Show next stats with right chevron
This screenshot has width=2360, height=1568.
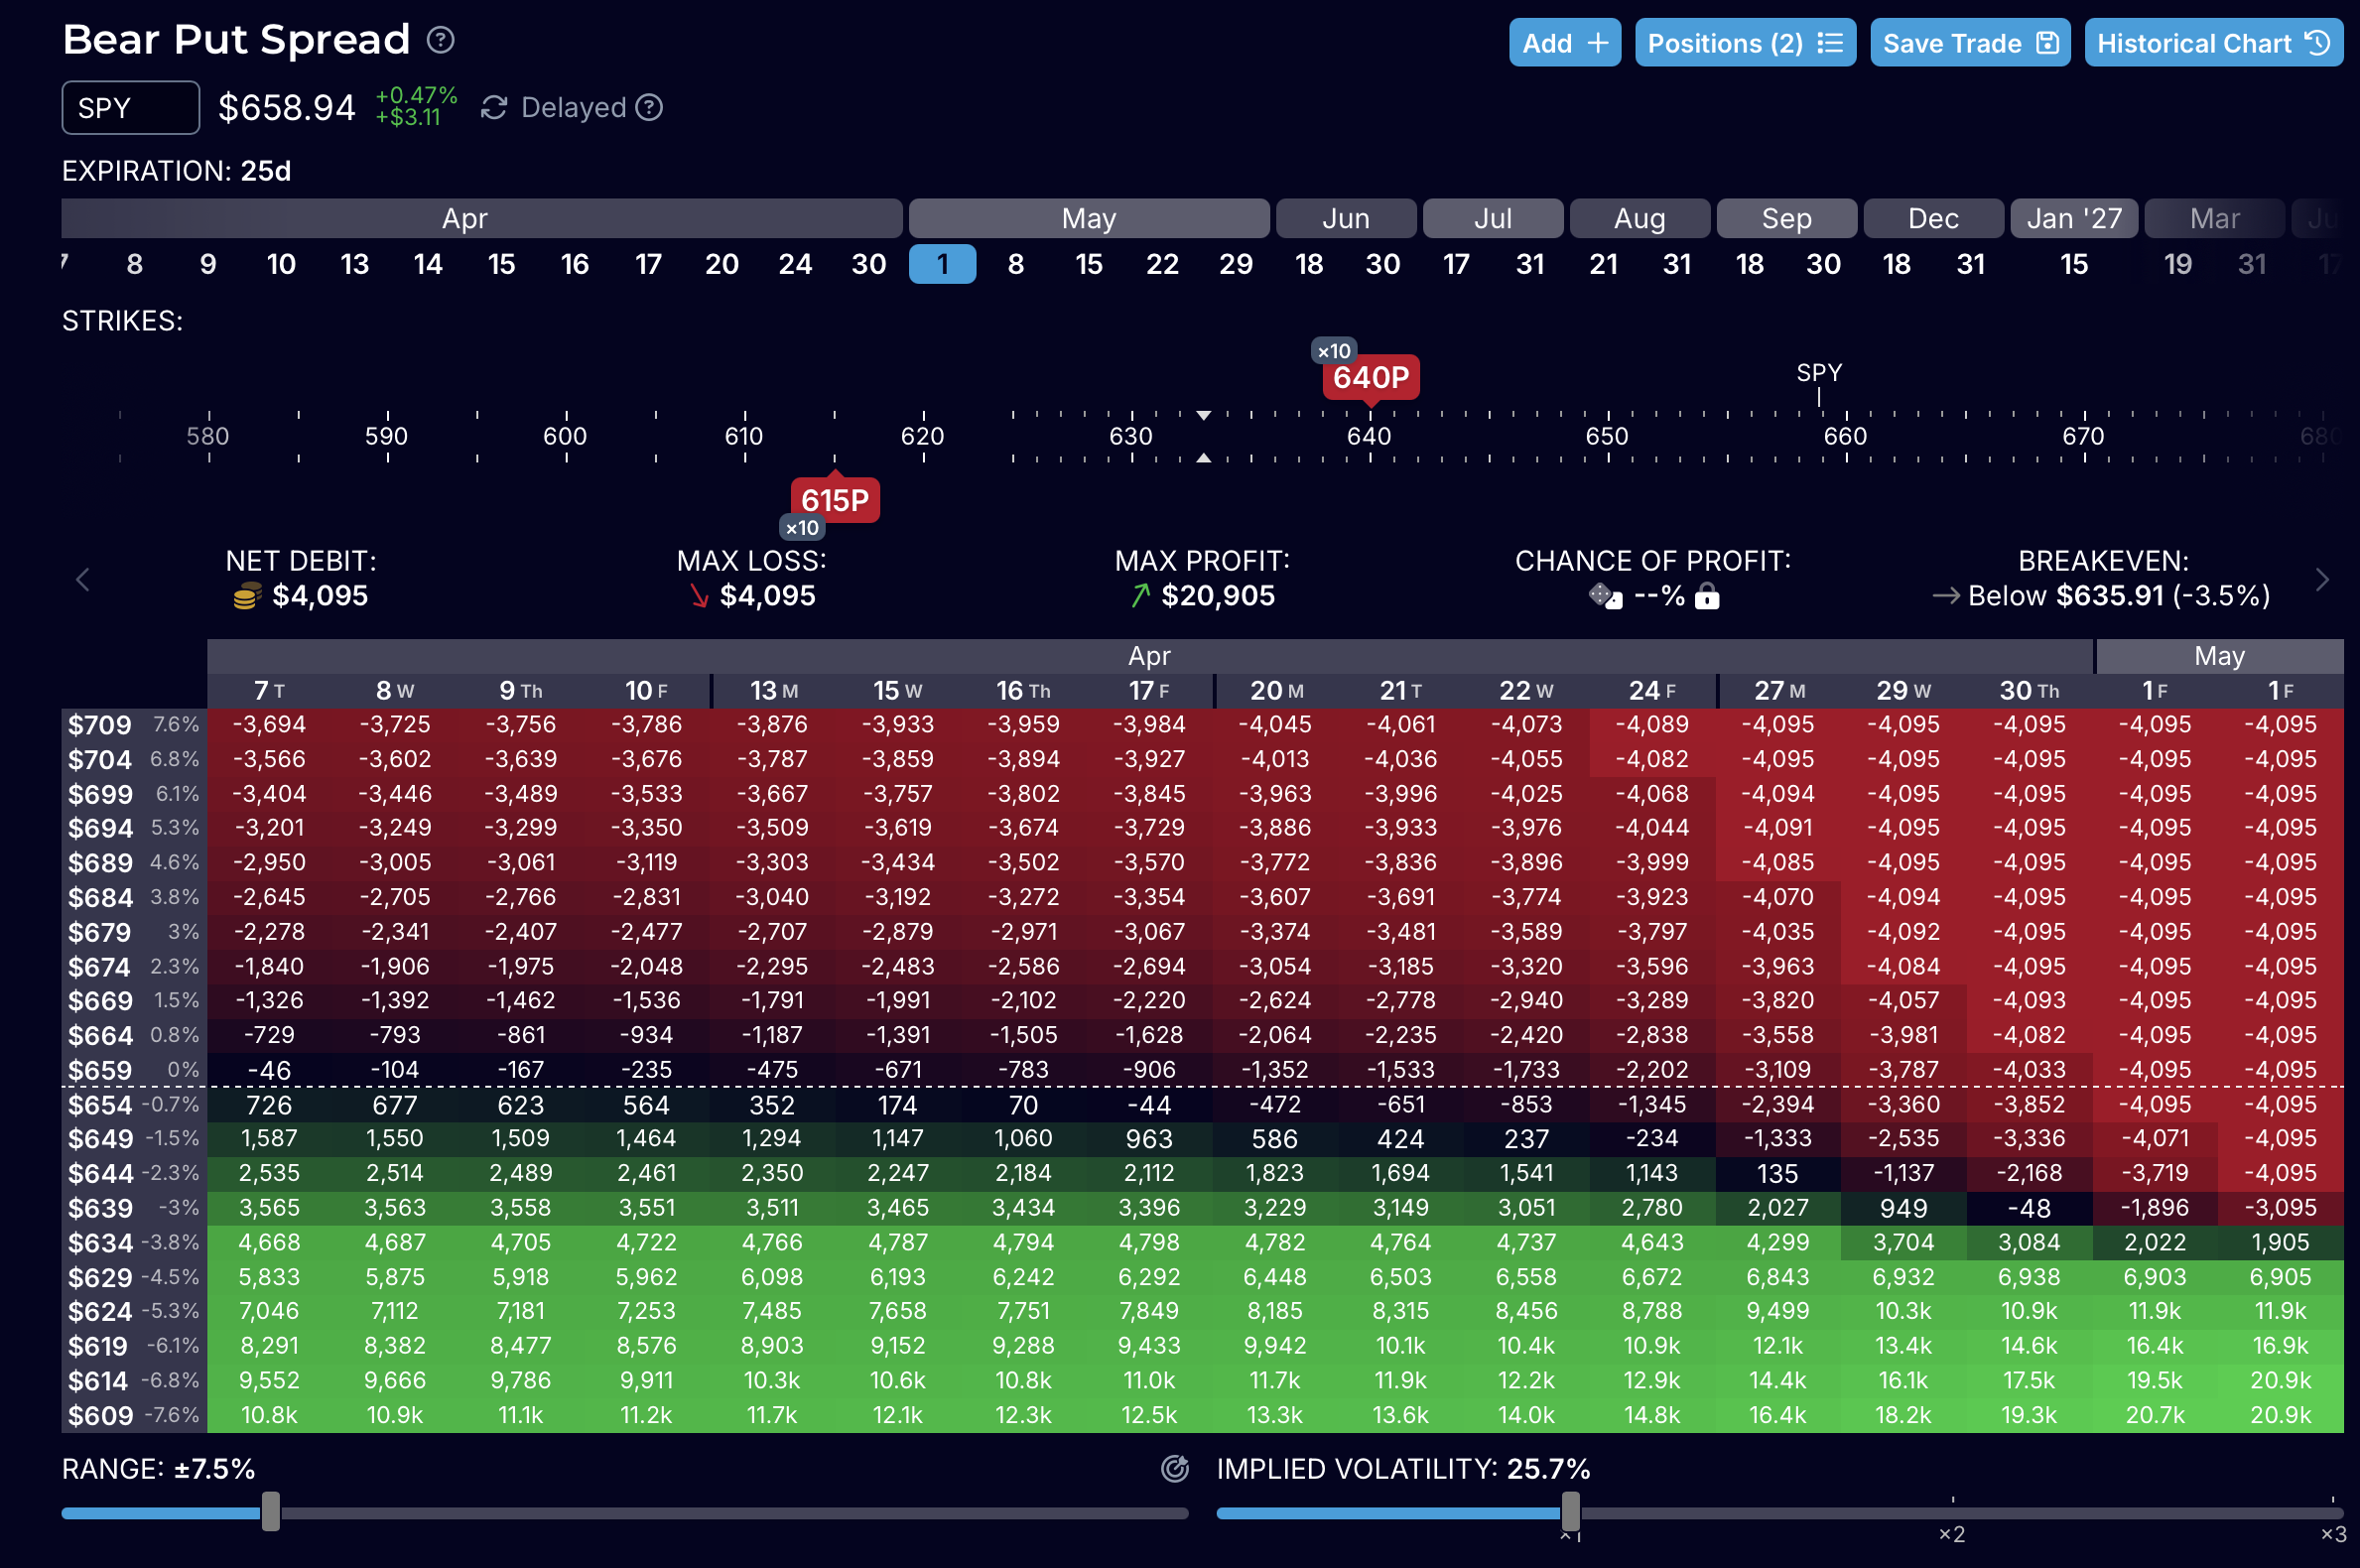[x=2322, y=579]
